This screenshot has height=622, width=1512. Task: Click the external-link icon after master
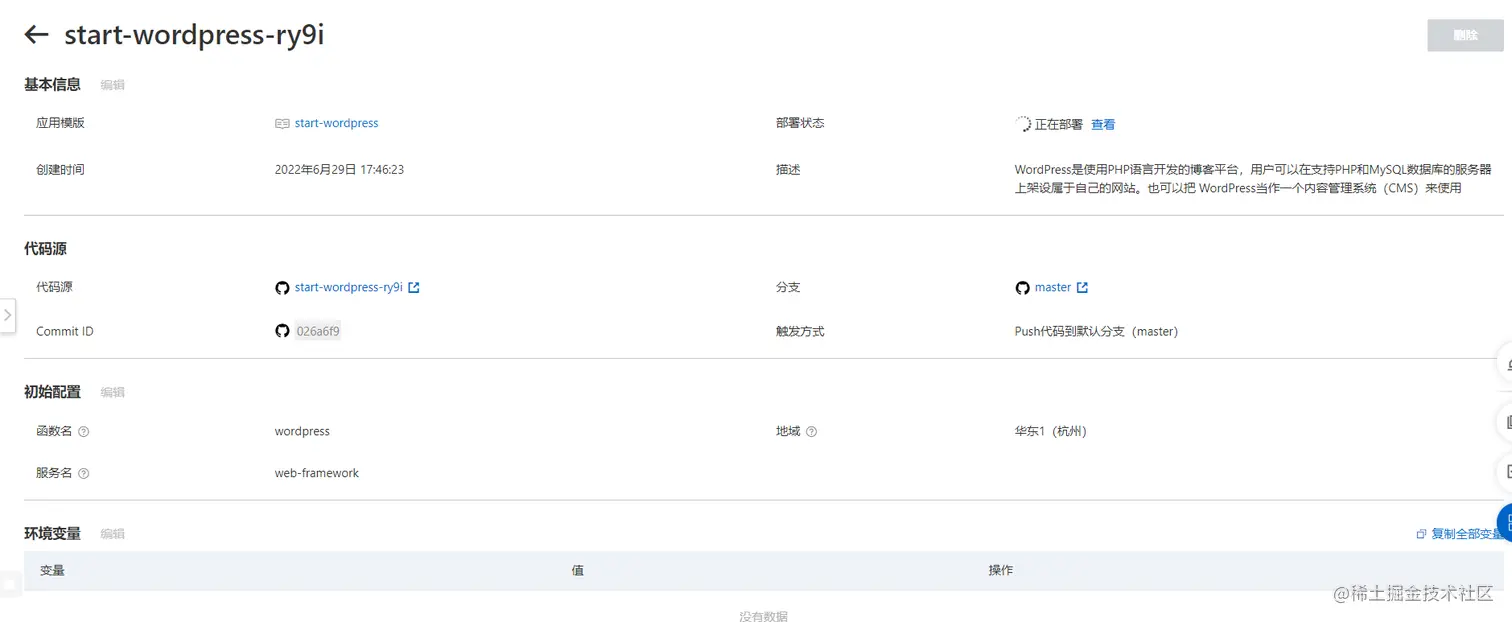point(1082,287)
